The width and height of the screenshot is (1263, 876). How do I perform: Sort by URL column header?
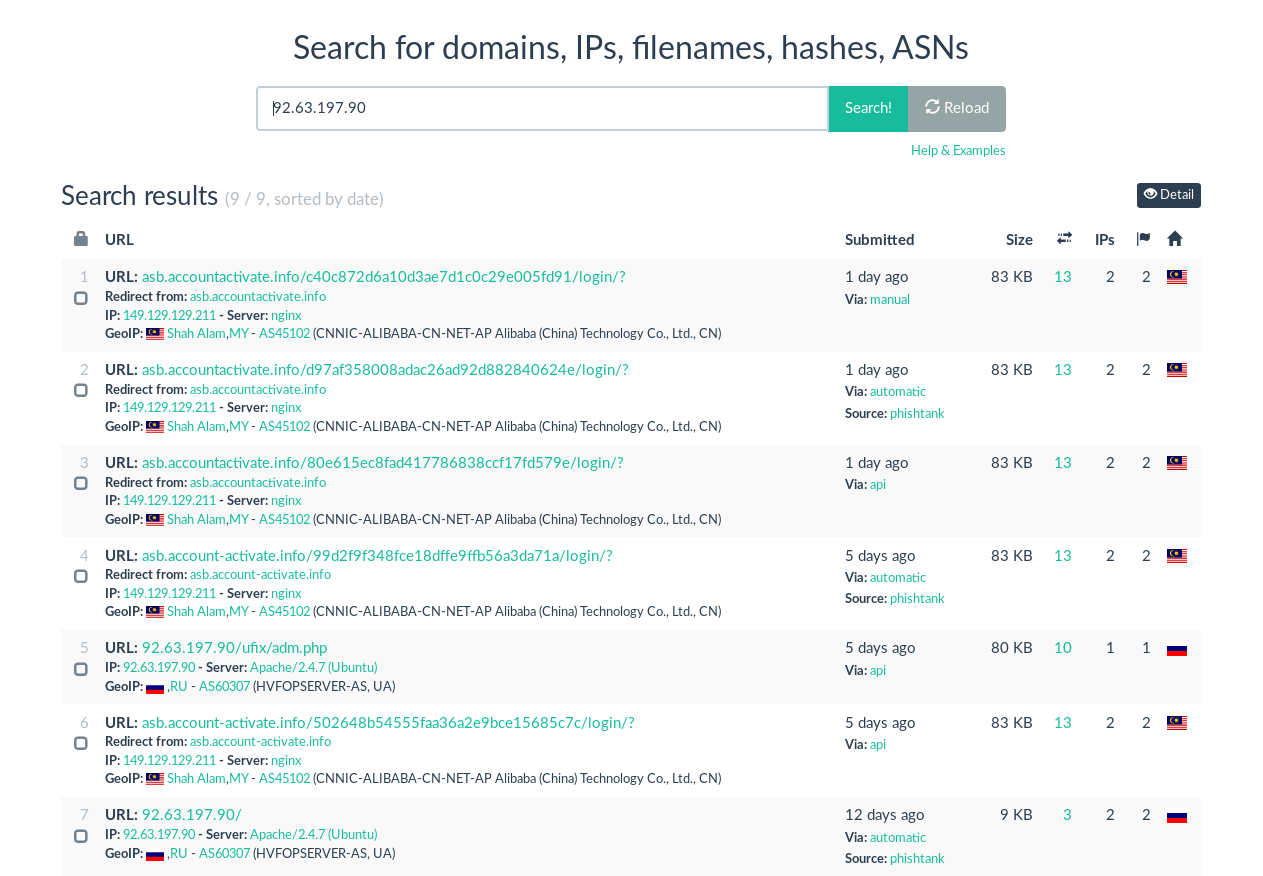pyautogui.click(x=119, y=240)
